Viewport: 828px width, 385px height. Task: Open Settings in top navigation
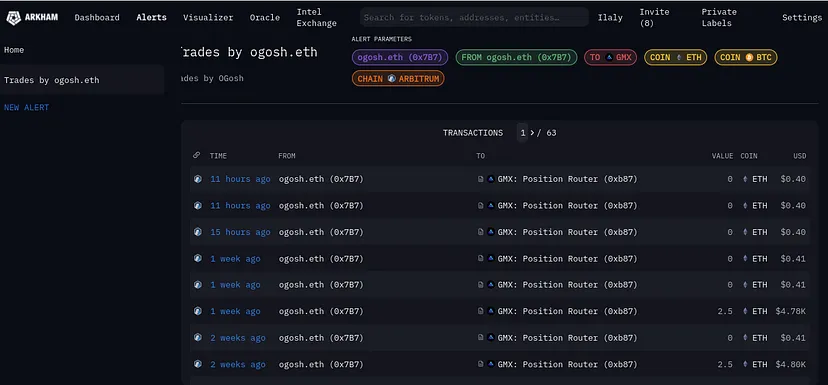tap(802, 17)
